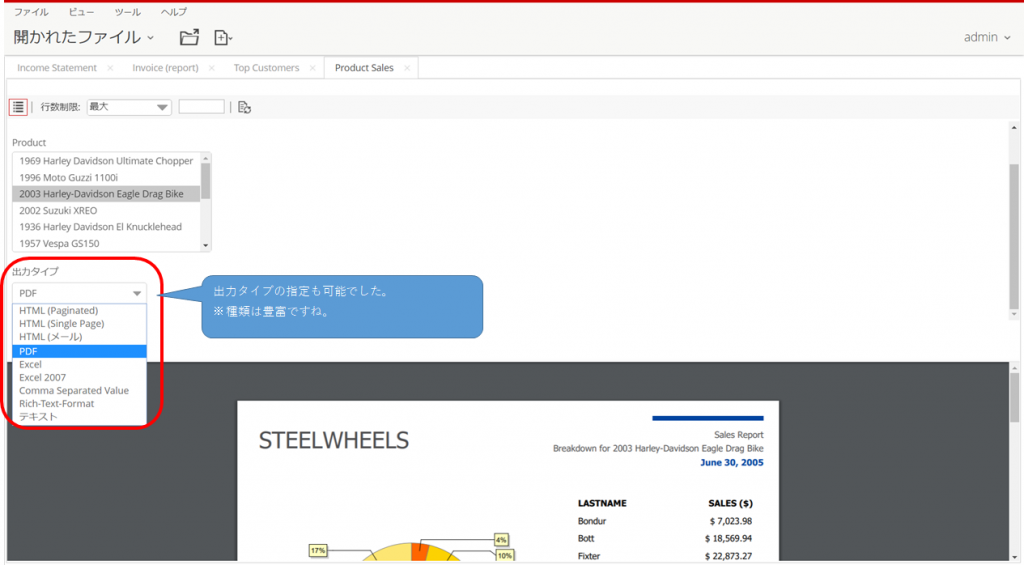Select 2002 Suzuki XREO product
The image size is (1024, 565).
(106, 210)
